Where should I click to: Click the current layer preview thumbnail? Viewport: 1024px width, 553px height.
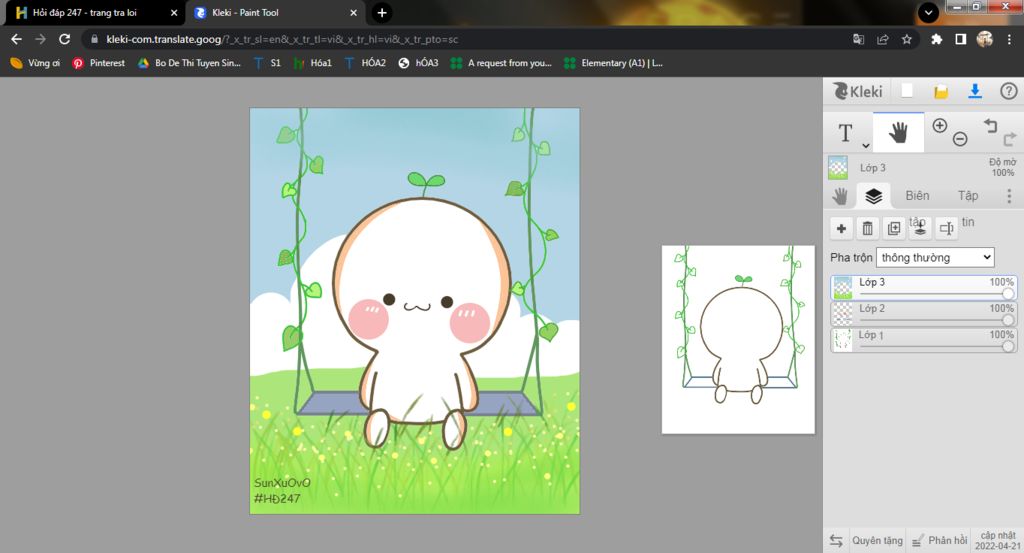838,168
